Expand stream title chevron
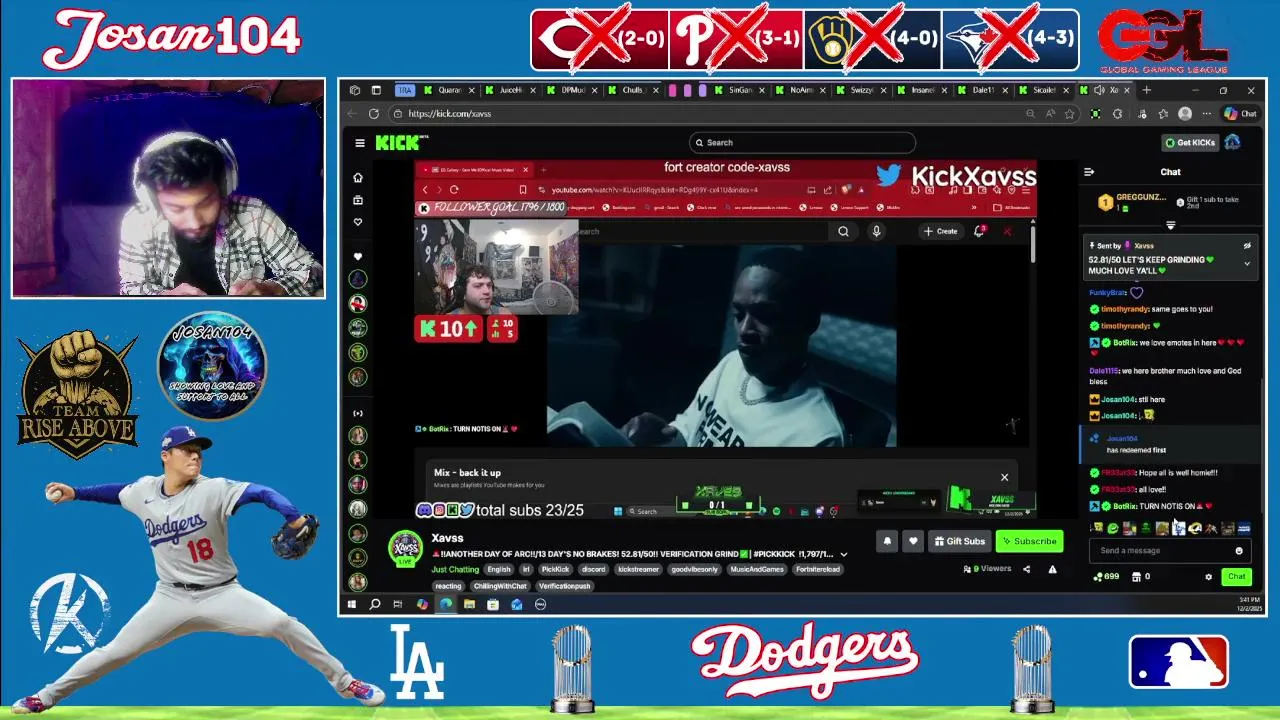 click(843, 554)
